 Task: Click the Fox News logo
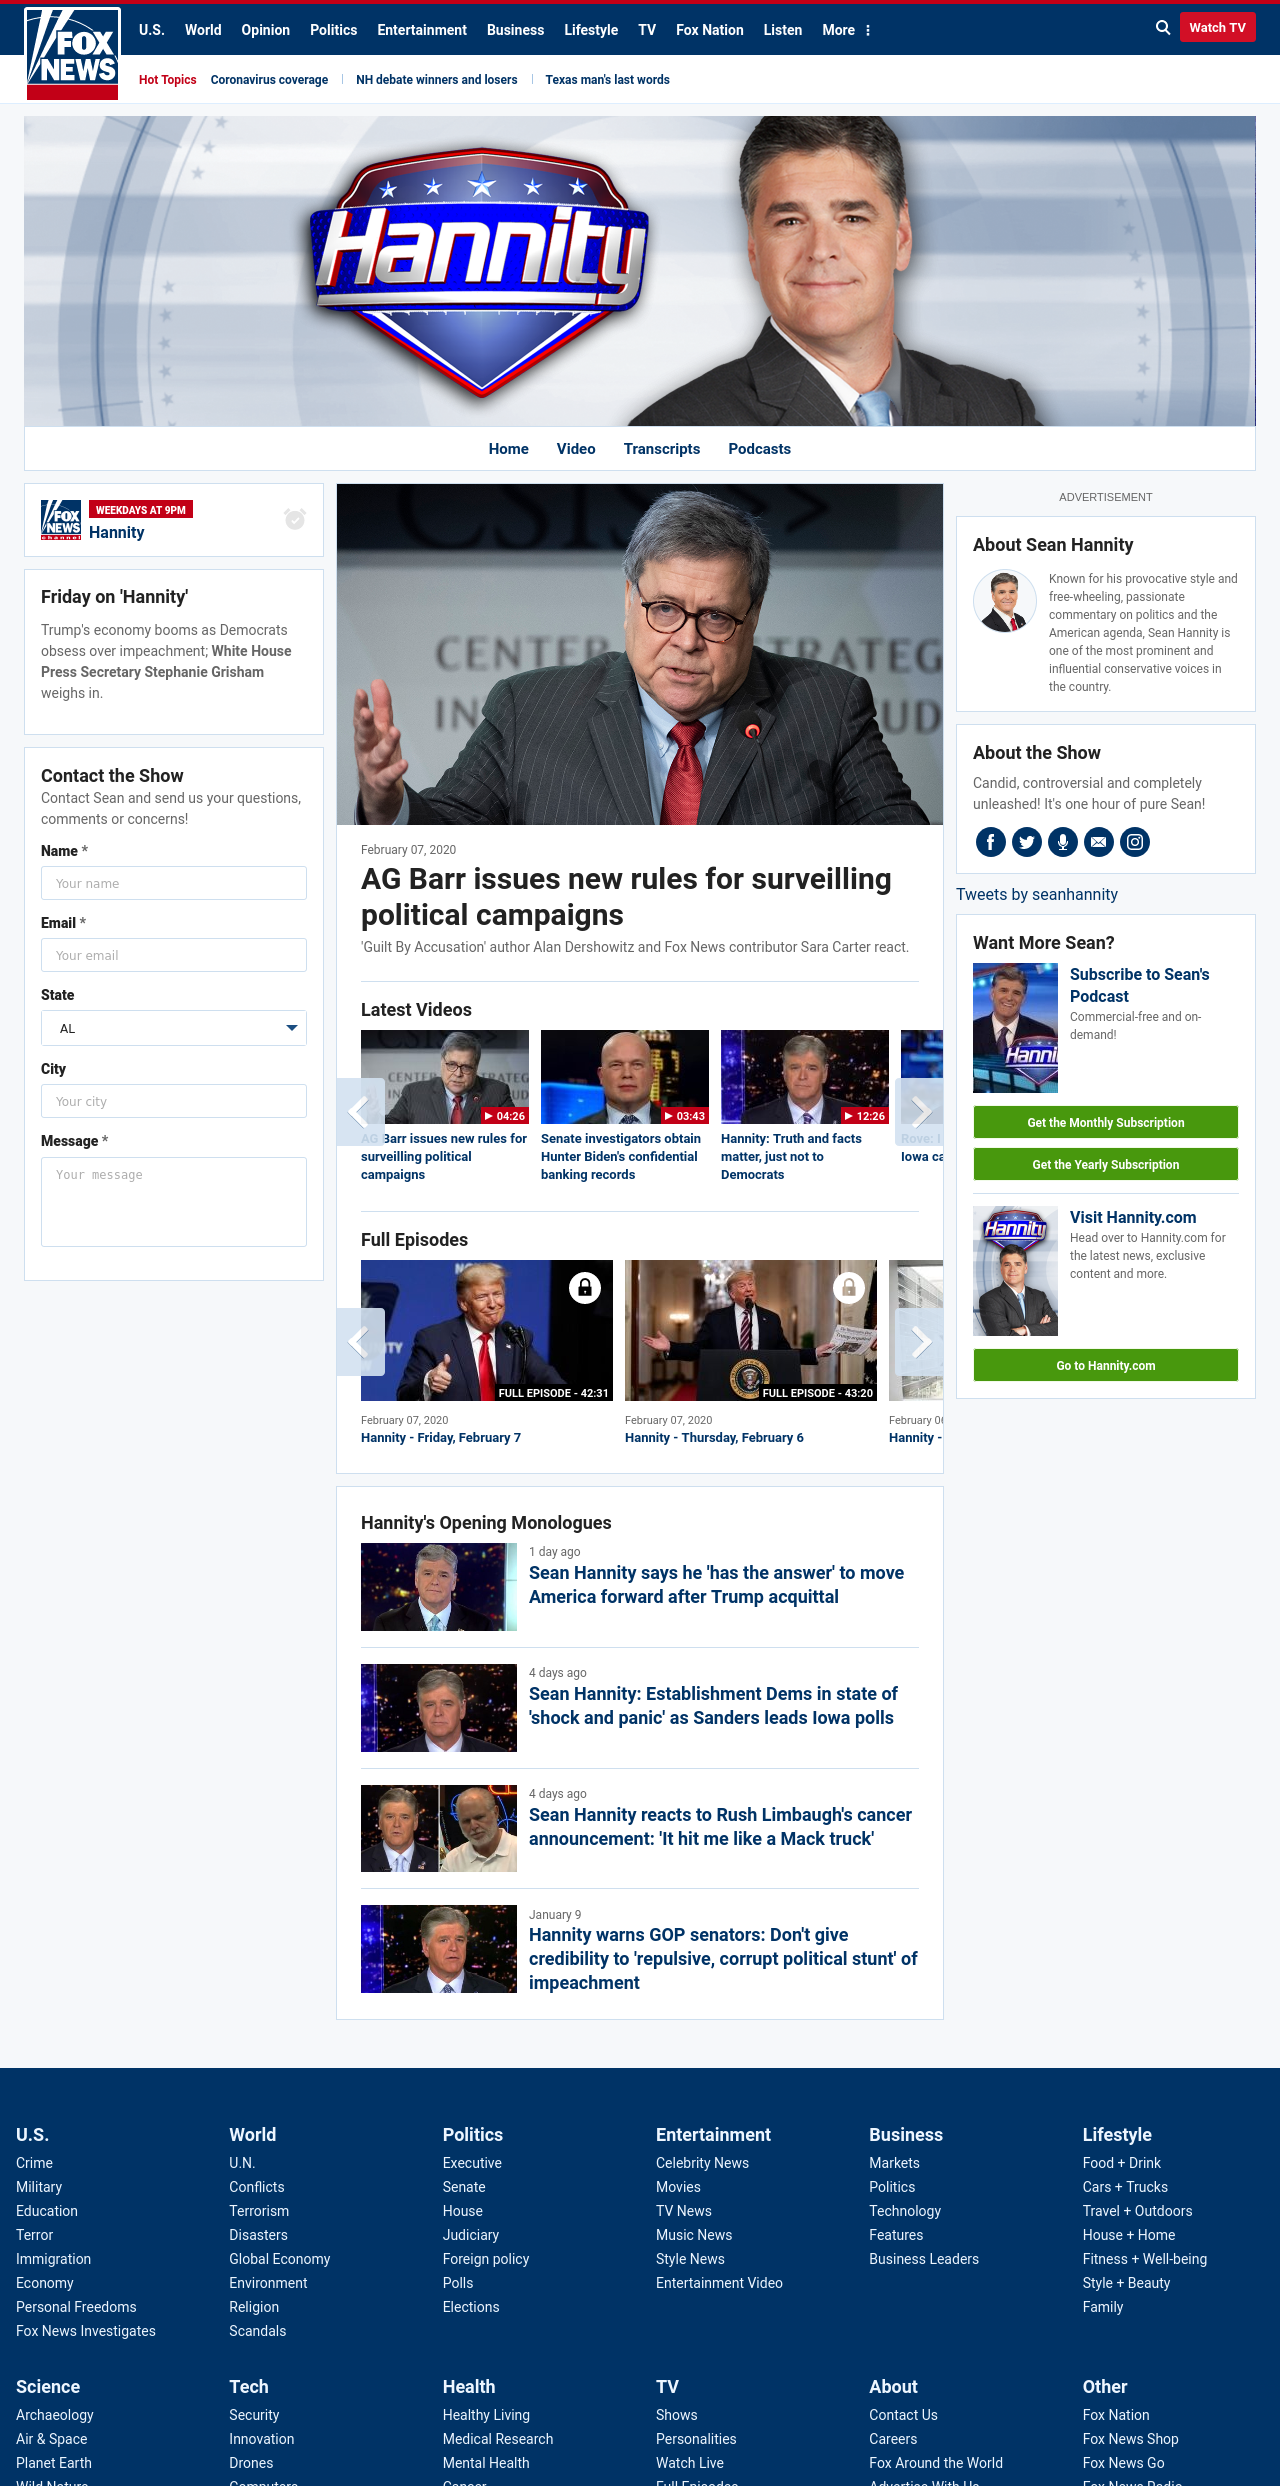(72, 53)
